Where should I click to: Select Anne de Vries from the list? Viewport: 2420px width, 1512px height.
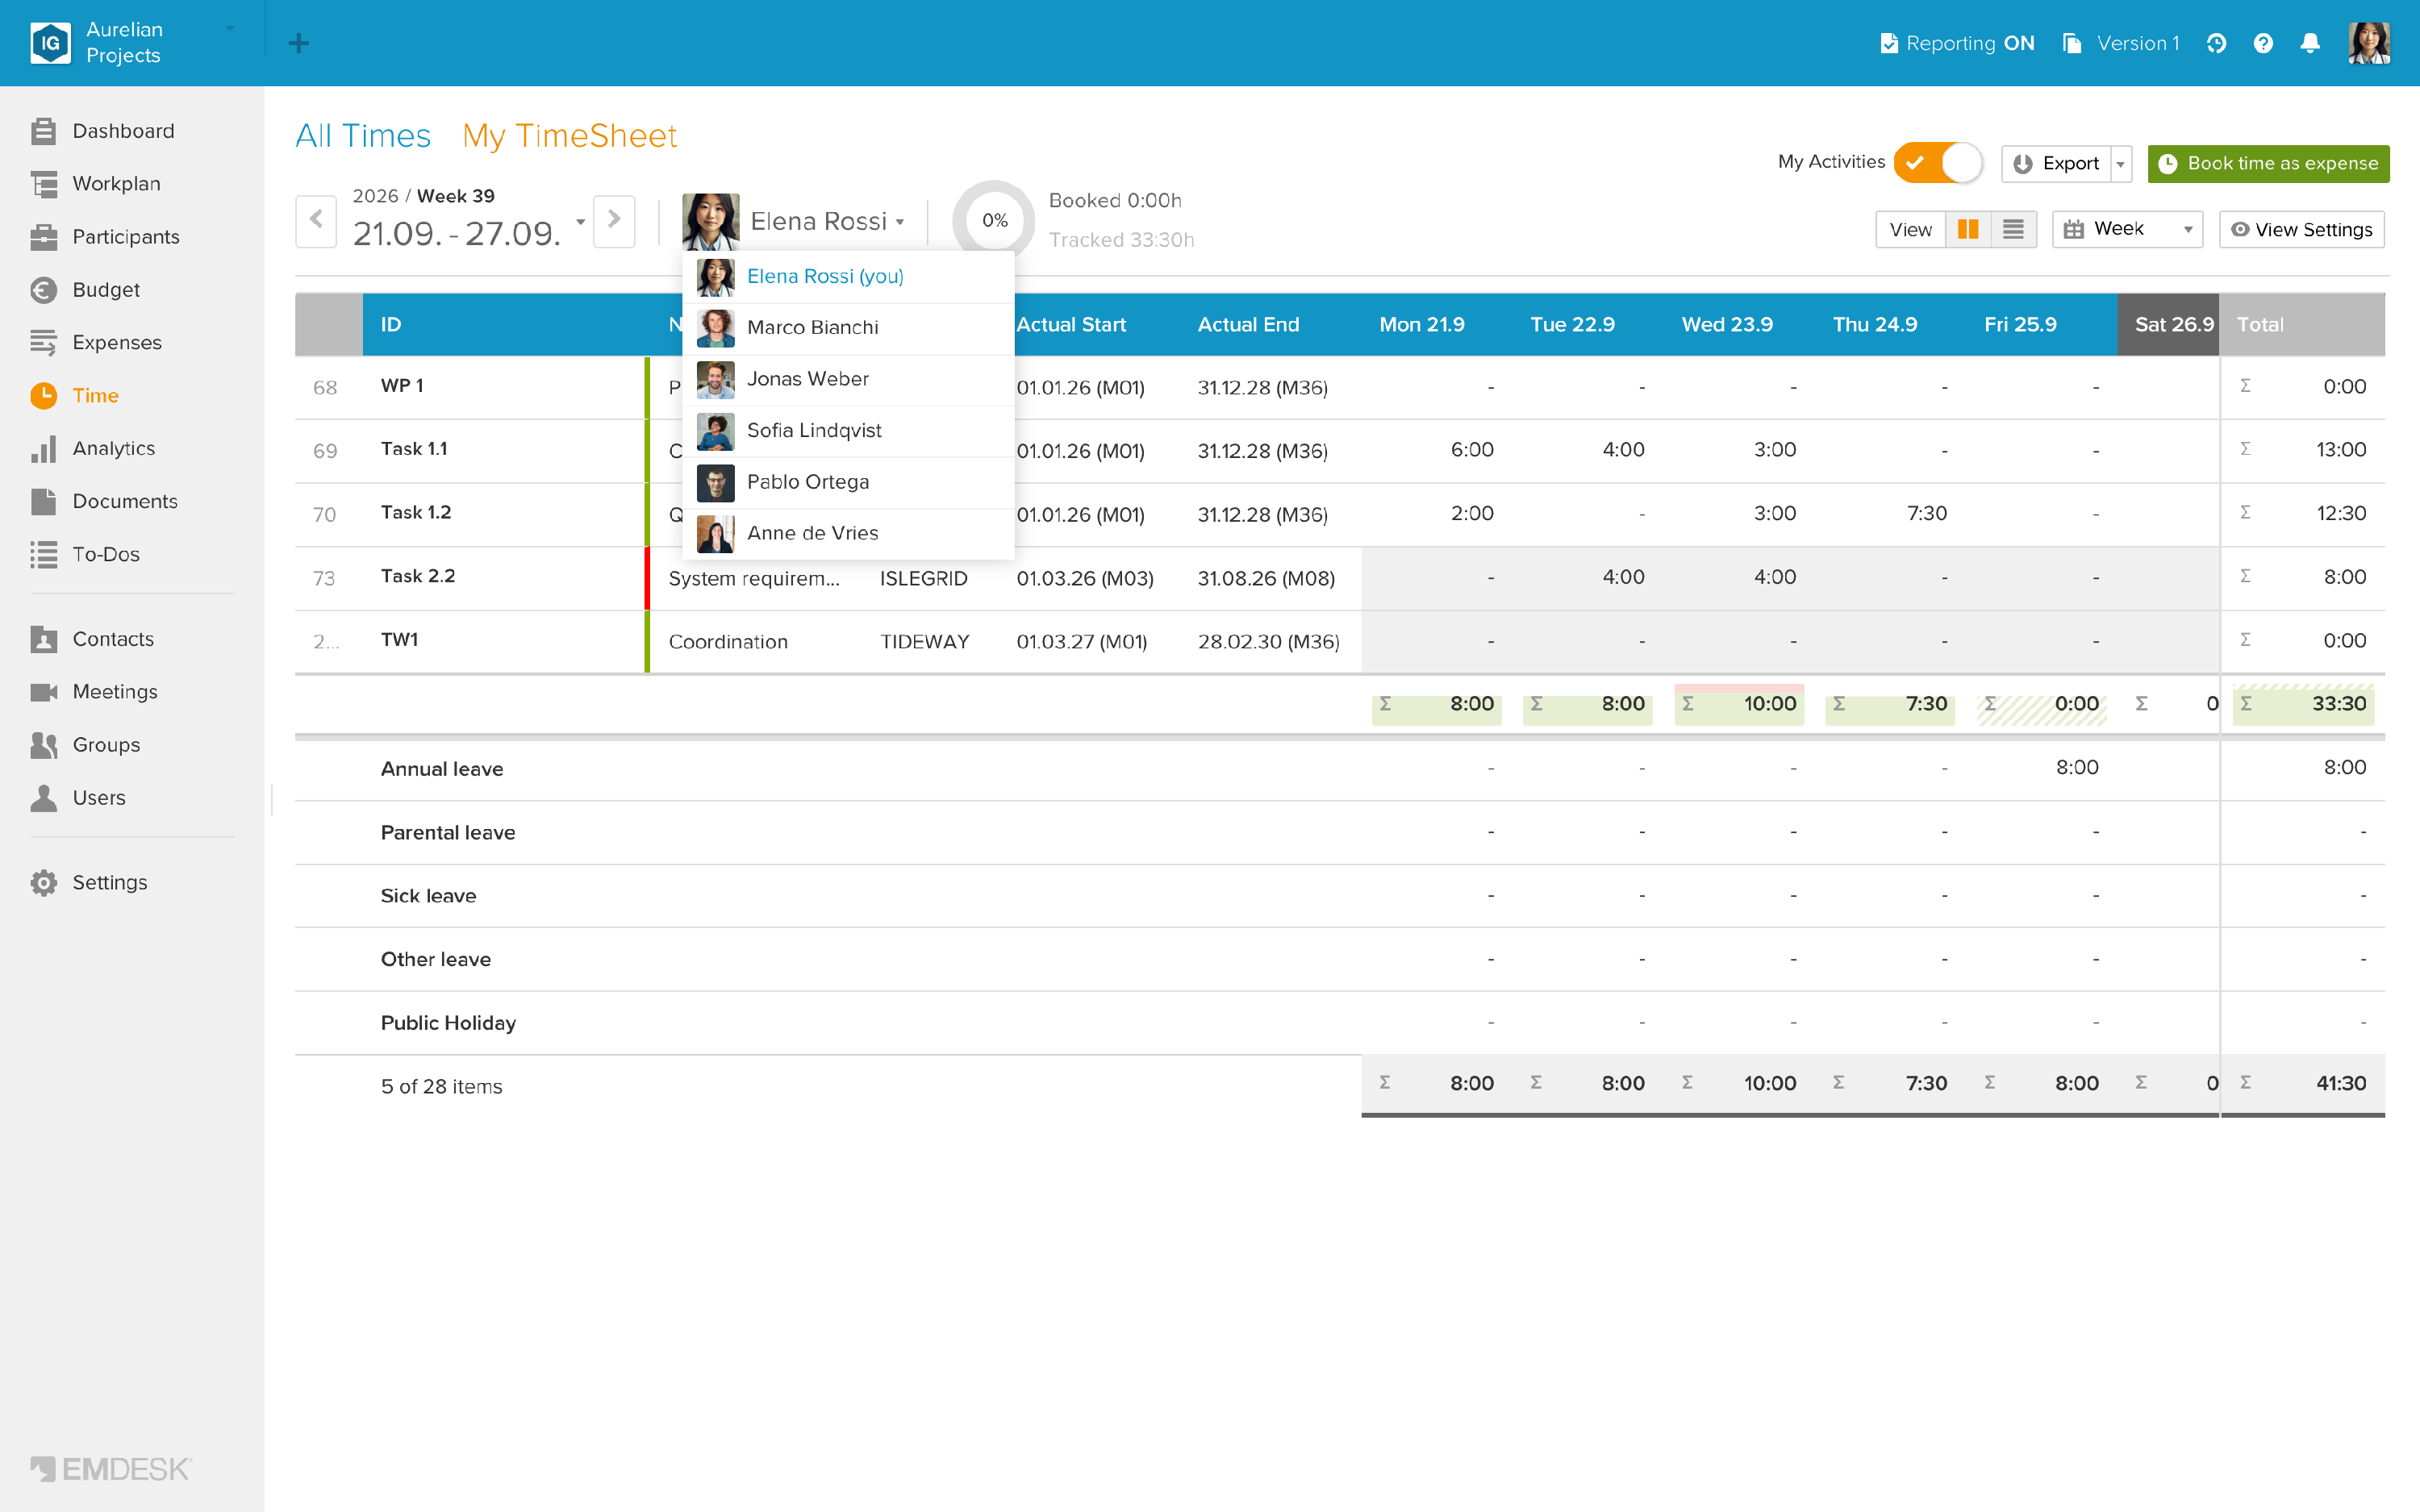pyautogui.click(x=848, y=534)
